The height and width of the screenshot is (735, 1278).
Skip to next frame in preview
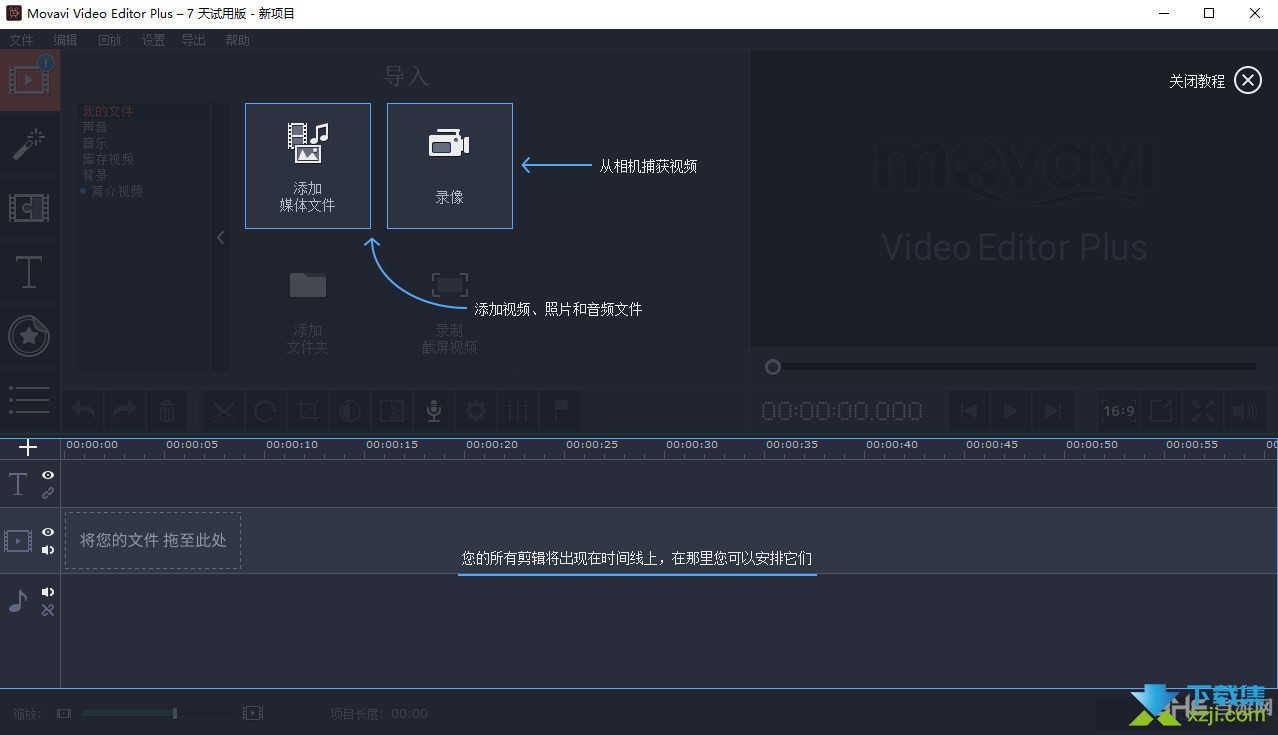pyautogui.click(x=1052, y=411)
